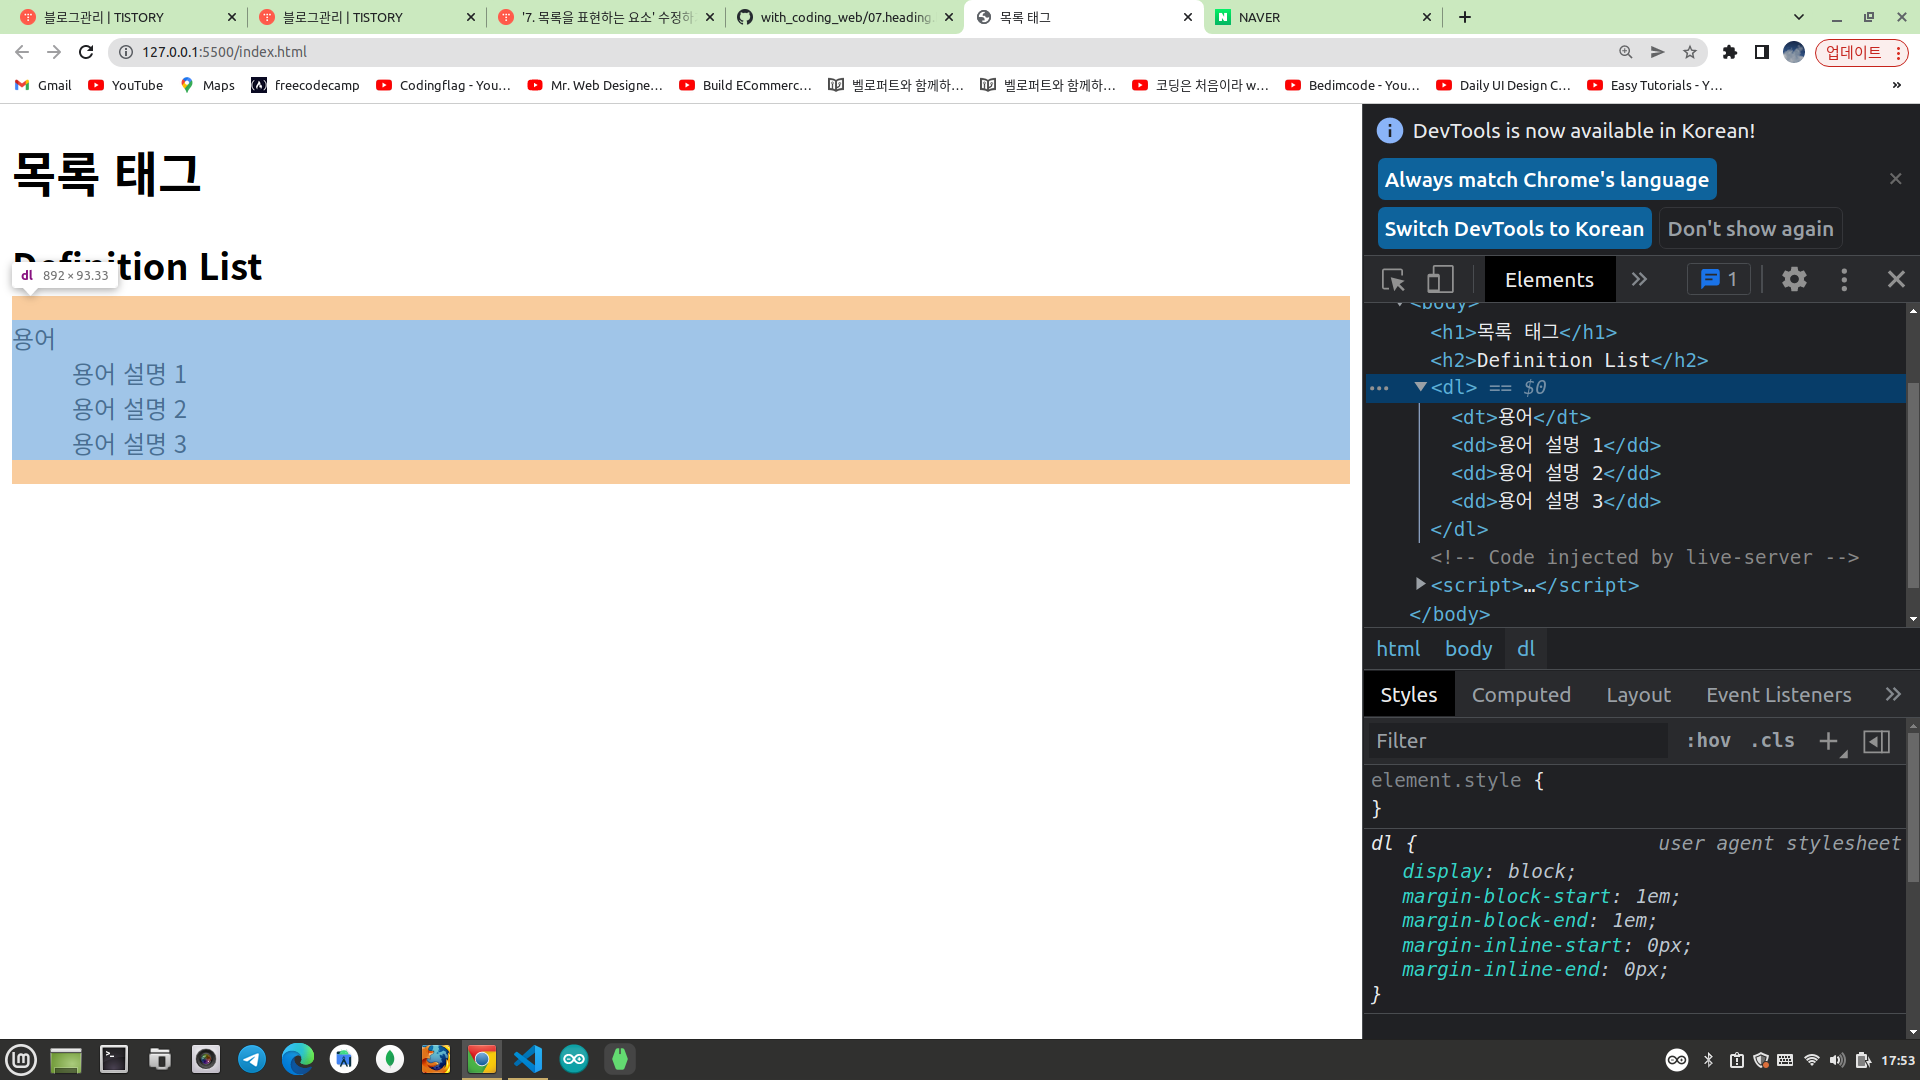1920x1080 pixels.
Task: Switch to the NAVER tab
Action: coord(1324,17)
